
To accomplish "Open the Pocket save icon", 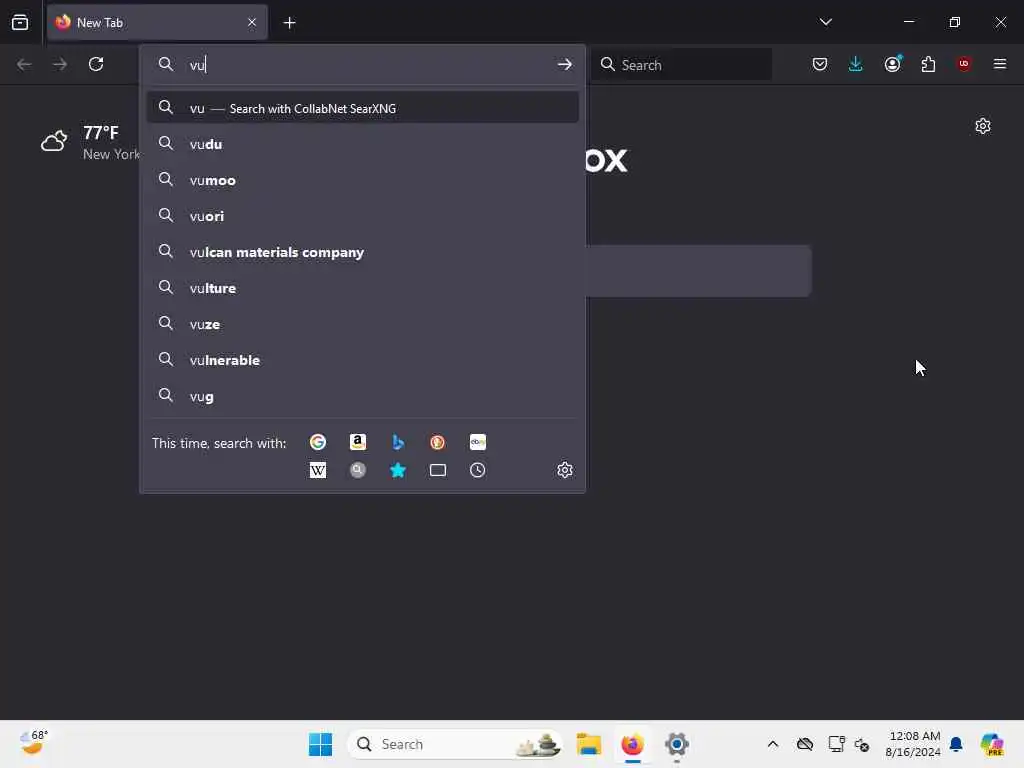I will (x=820, y=64).
